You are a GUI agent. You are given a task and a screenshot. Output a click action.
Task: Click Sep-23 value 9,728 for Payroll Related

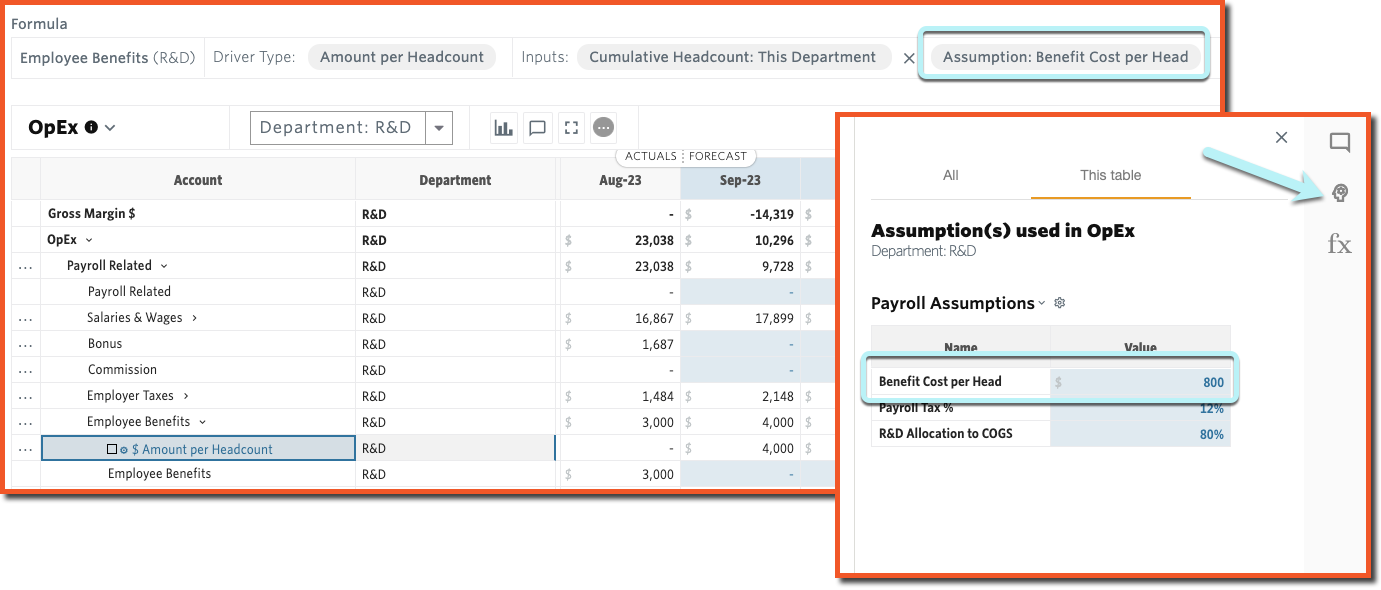[x=740, y=266]
